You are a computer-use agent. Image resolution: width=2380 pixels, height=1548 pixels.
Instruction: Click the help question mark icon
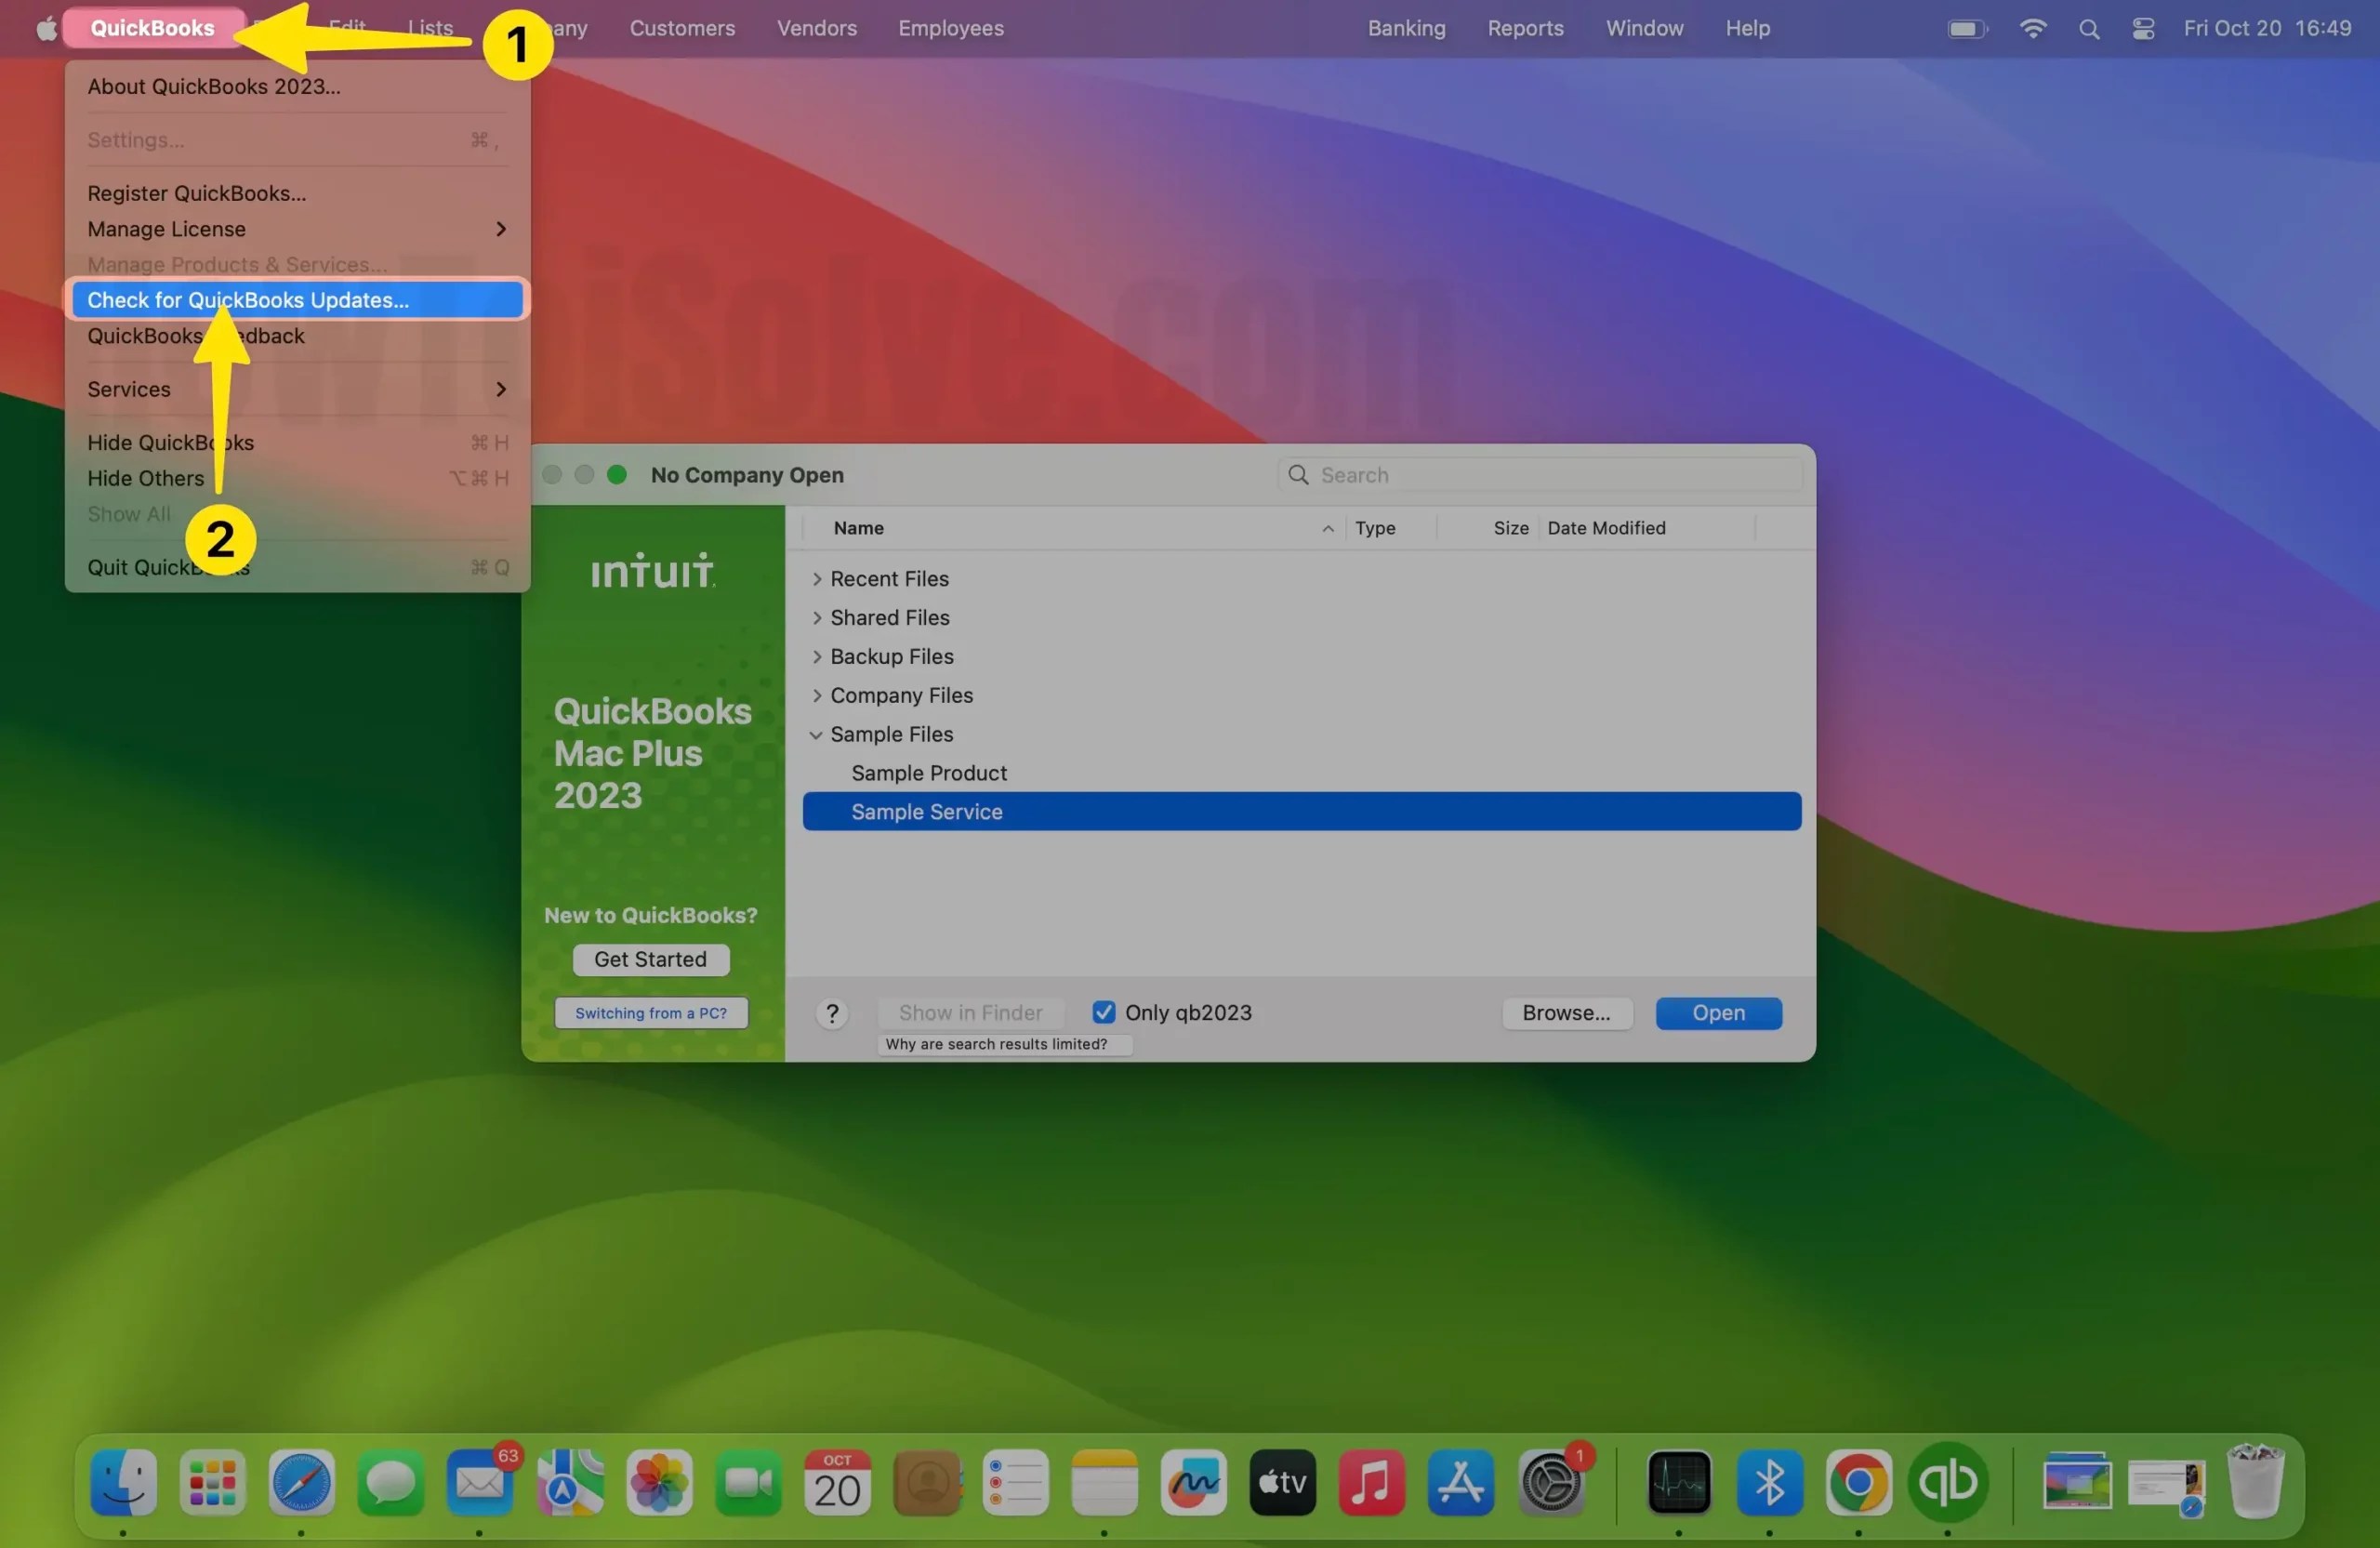[831, 1013]
